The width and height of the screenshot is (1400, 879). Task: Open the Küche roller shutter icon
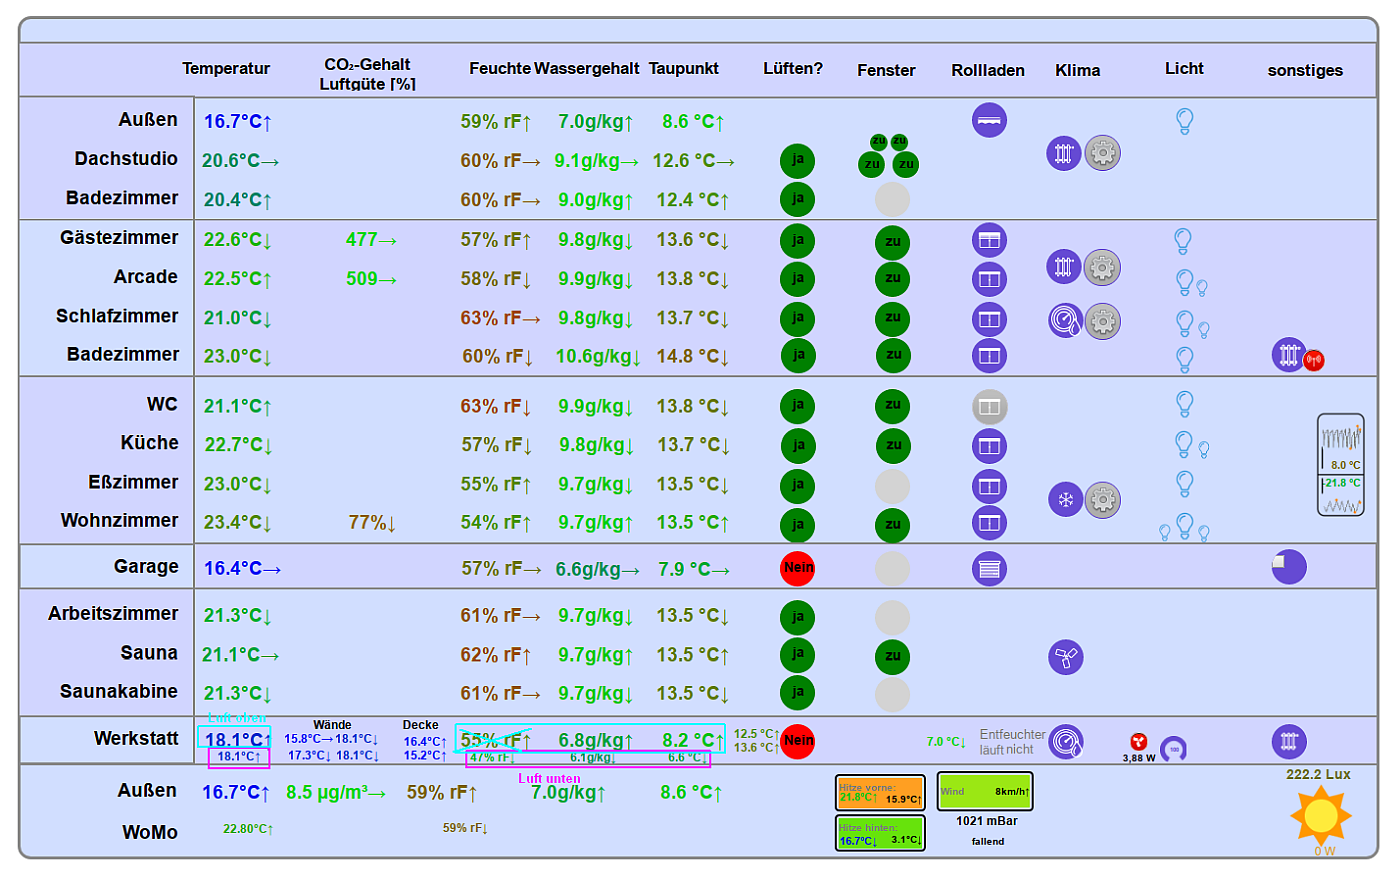pyautogui.click(x=989, y=446)
